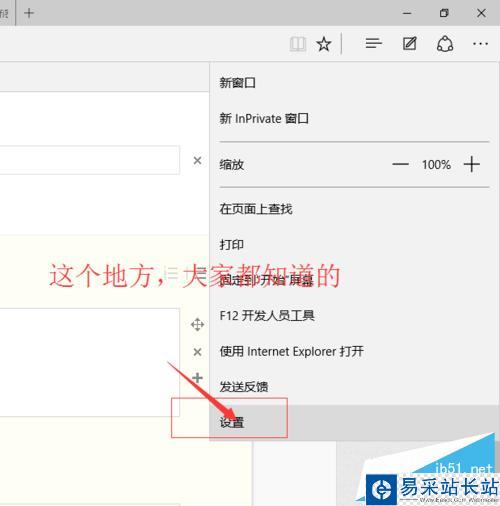Open a new browser tab with plus icon

29,13
